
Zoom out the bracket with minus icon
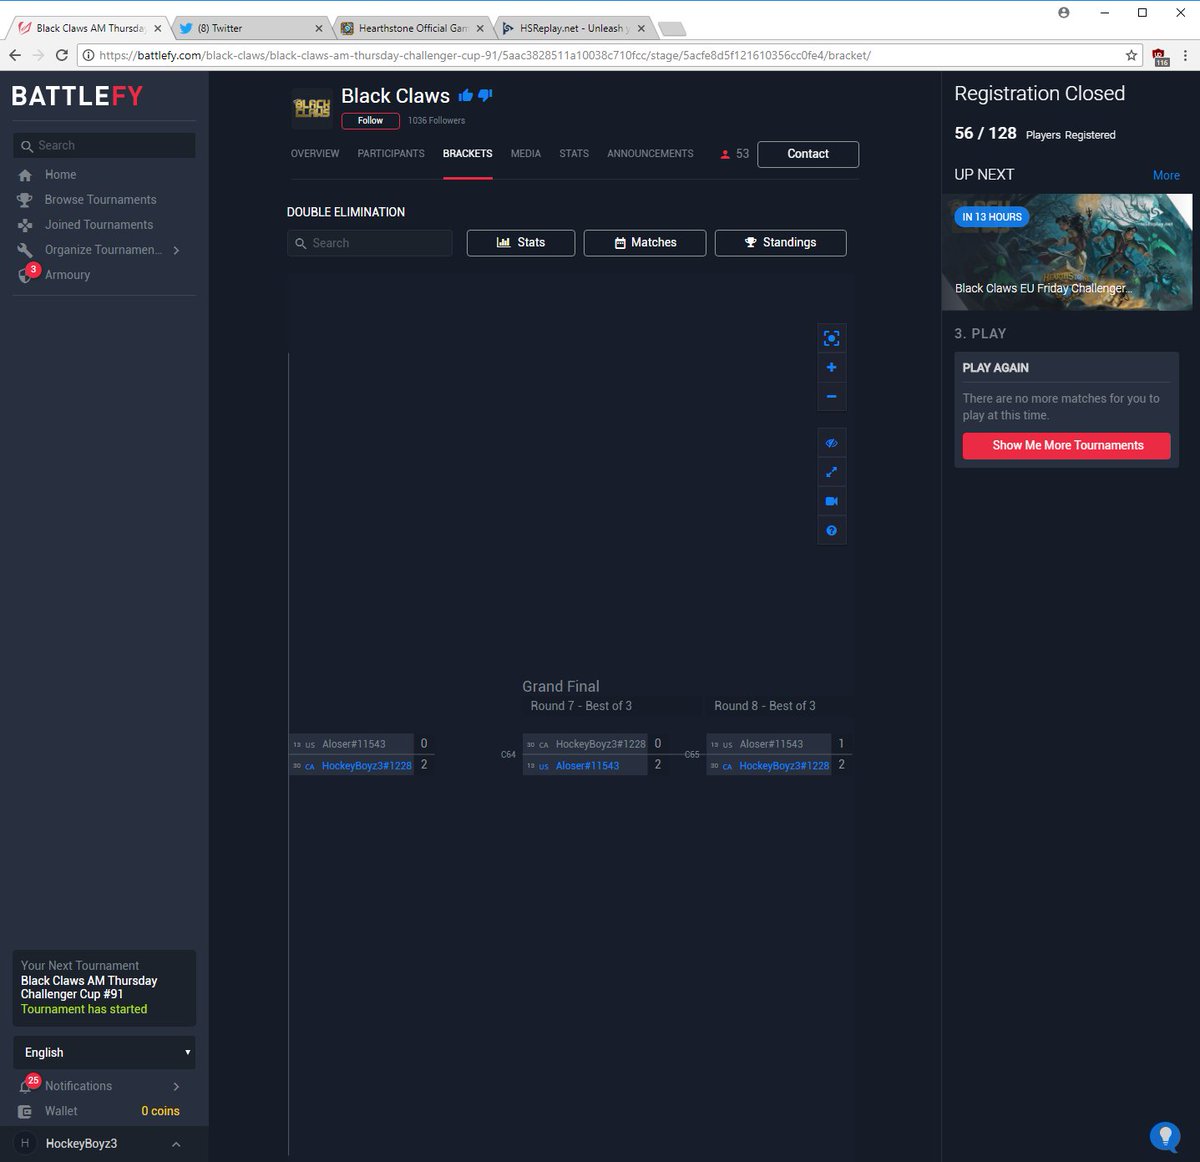tap(831, 396)
